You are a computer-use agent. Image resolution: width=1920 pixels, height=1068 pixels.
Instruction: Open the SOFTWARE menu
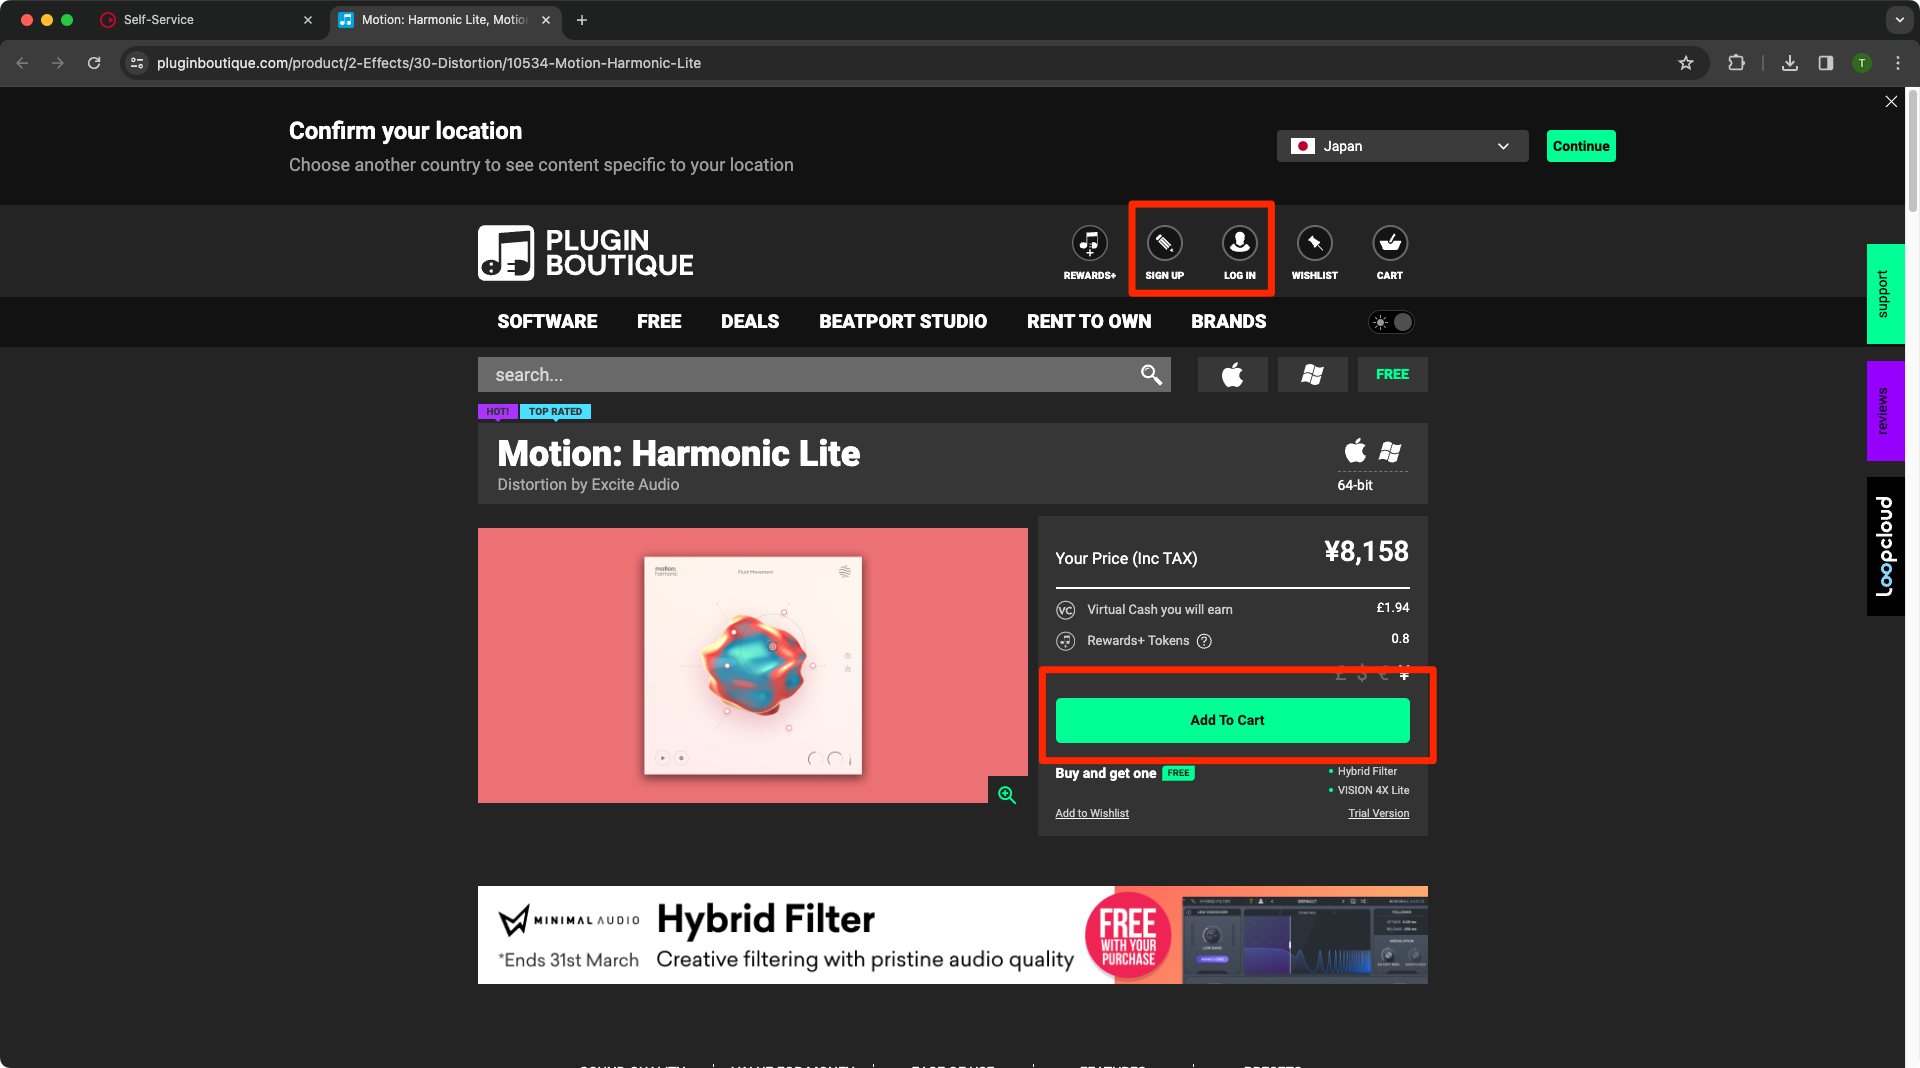tap(547, 322)
